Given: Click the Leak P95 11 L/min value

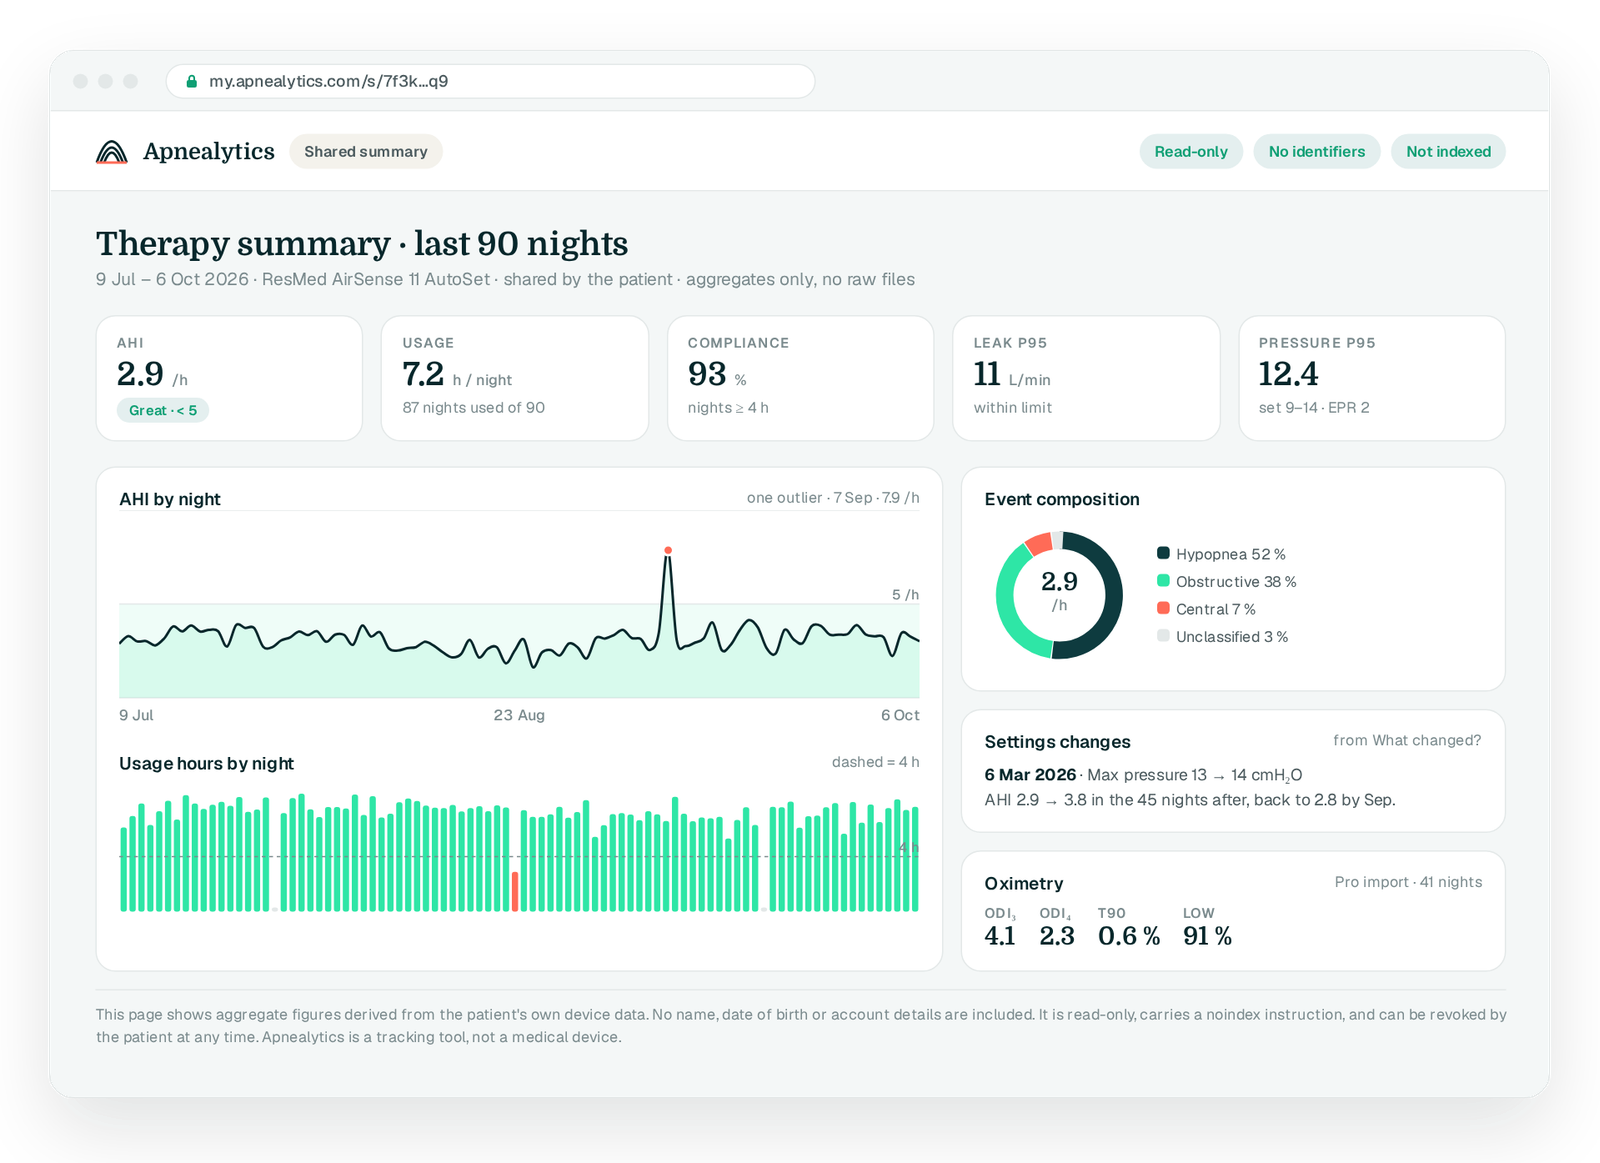Looking at the screenshot, I should (x=1012, y=374).
